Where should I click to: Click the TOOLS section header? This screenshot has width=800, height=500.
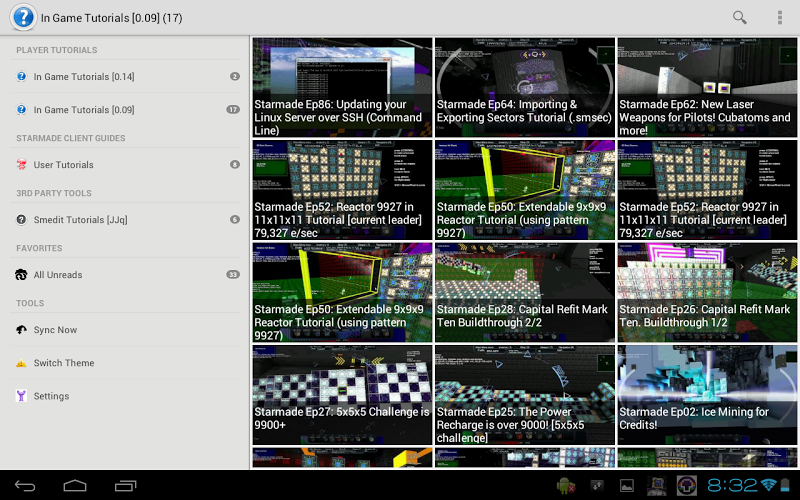[x=30, y=304]
